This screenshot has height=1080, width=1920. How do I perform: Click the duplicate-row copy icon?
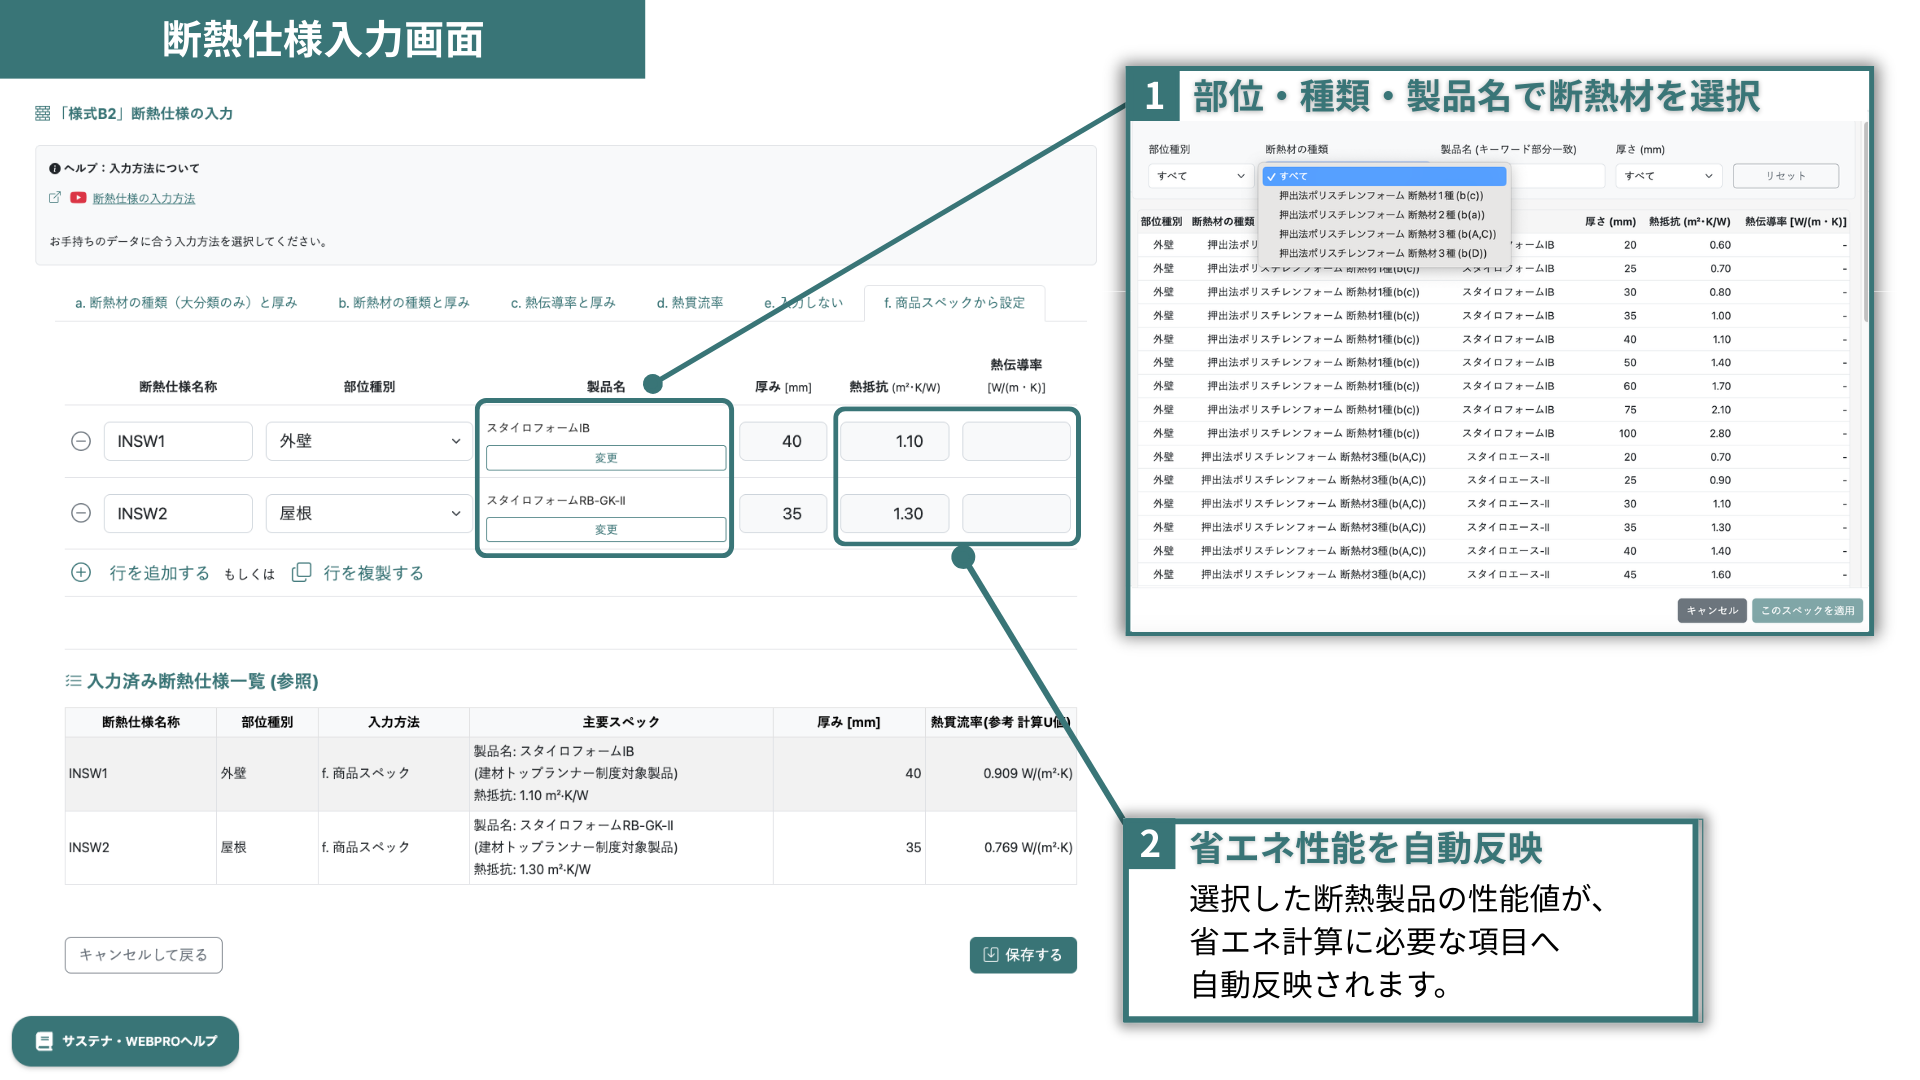(301, 572)
